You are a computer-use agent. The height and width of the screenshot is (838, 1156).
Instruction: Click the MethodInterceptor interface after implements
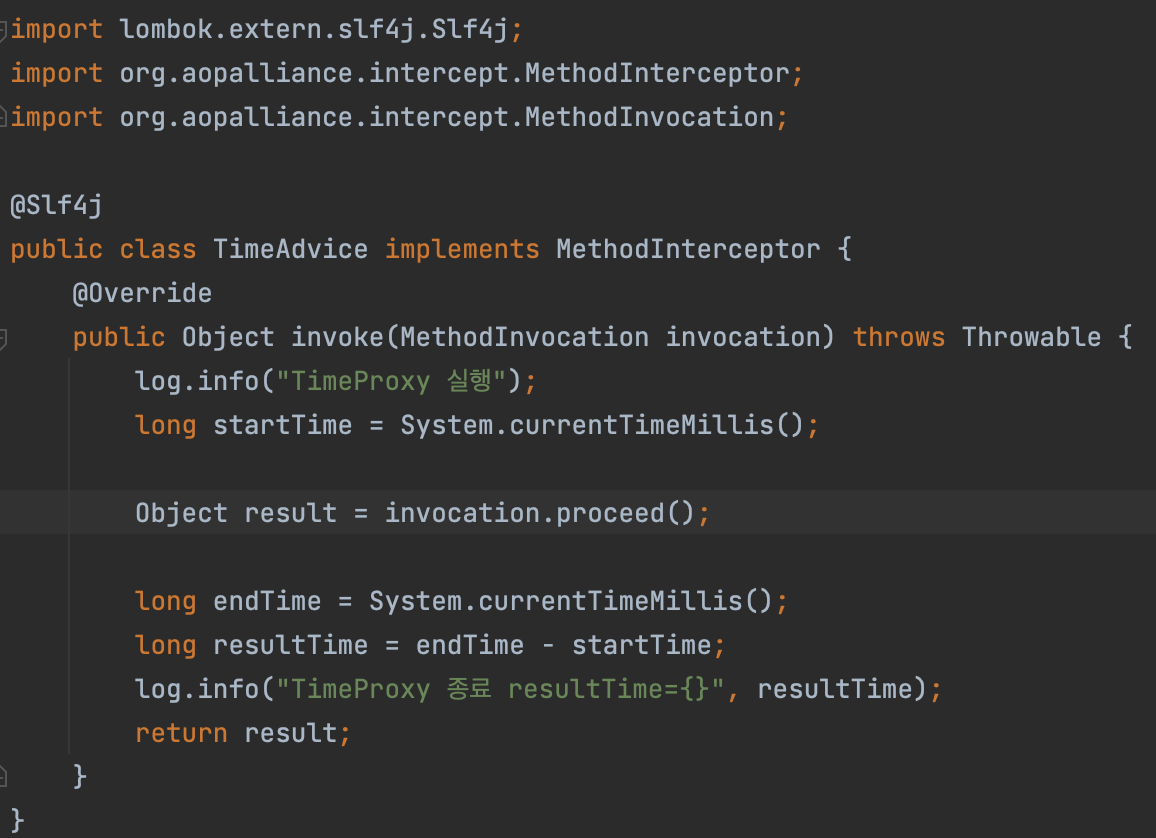click(688, 249)
